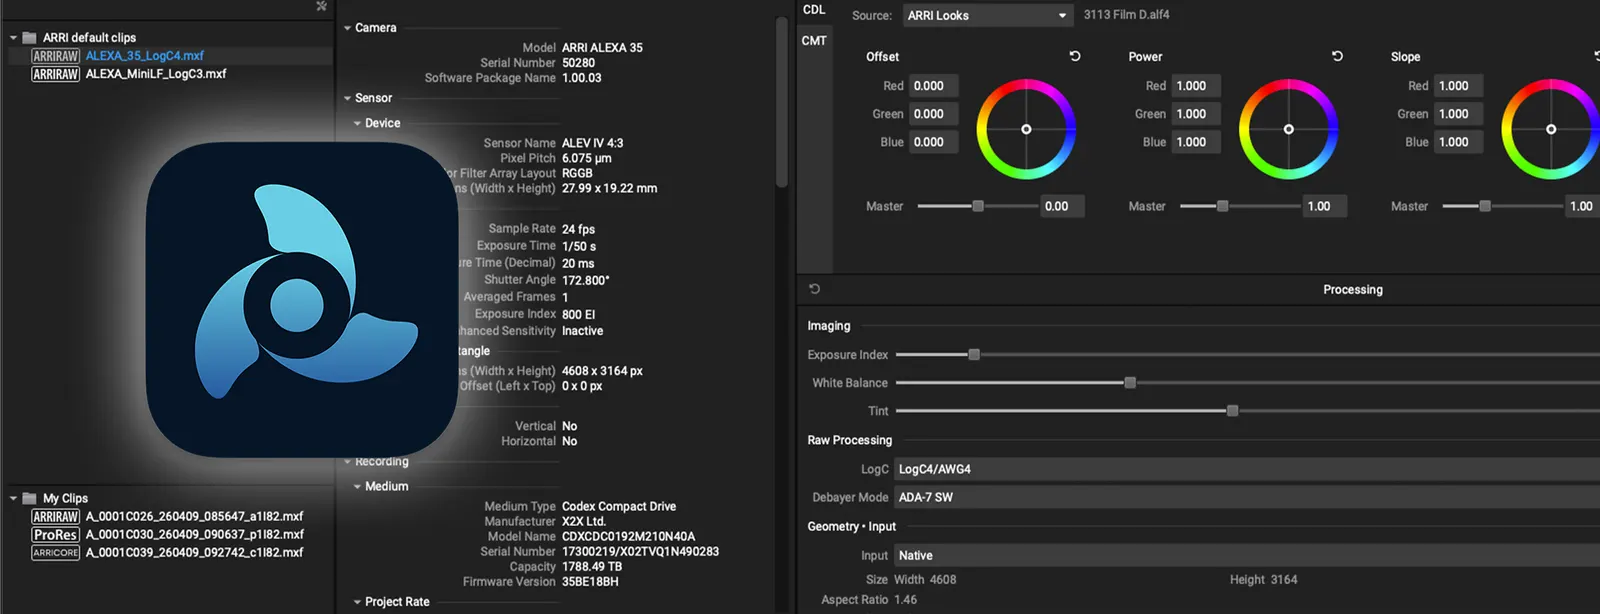Click the Power color wheel
Image resolution: width=1600 pixels, height=614 pixels.
tap(1288, 129)
